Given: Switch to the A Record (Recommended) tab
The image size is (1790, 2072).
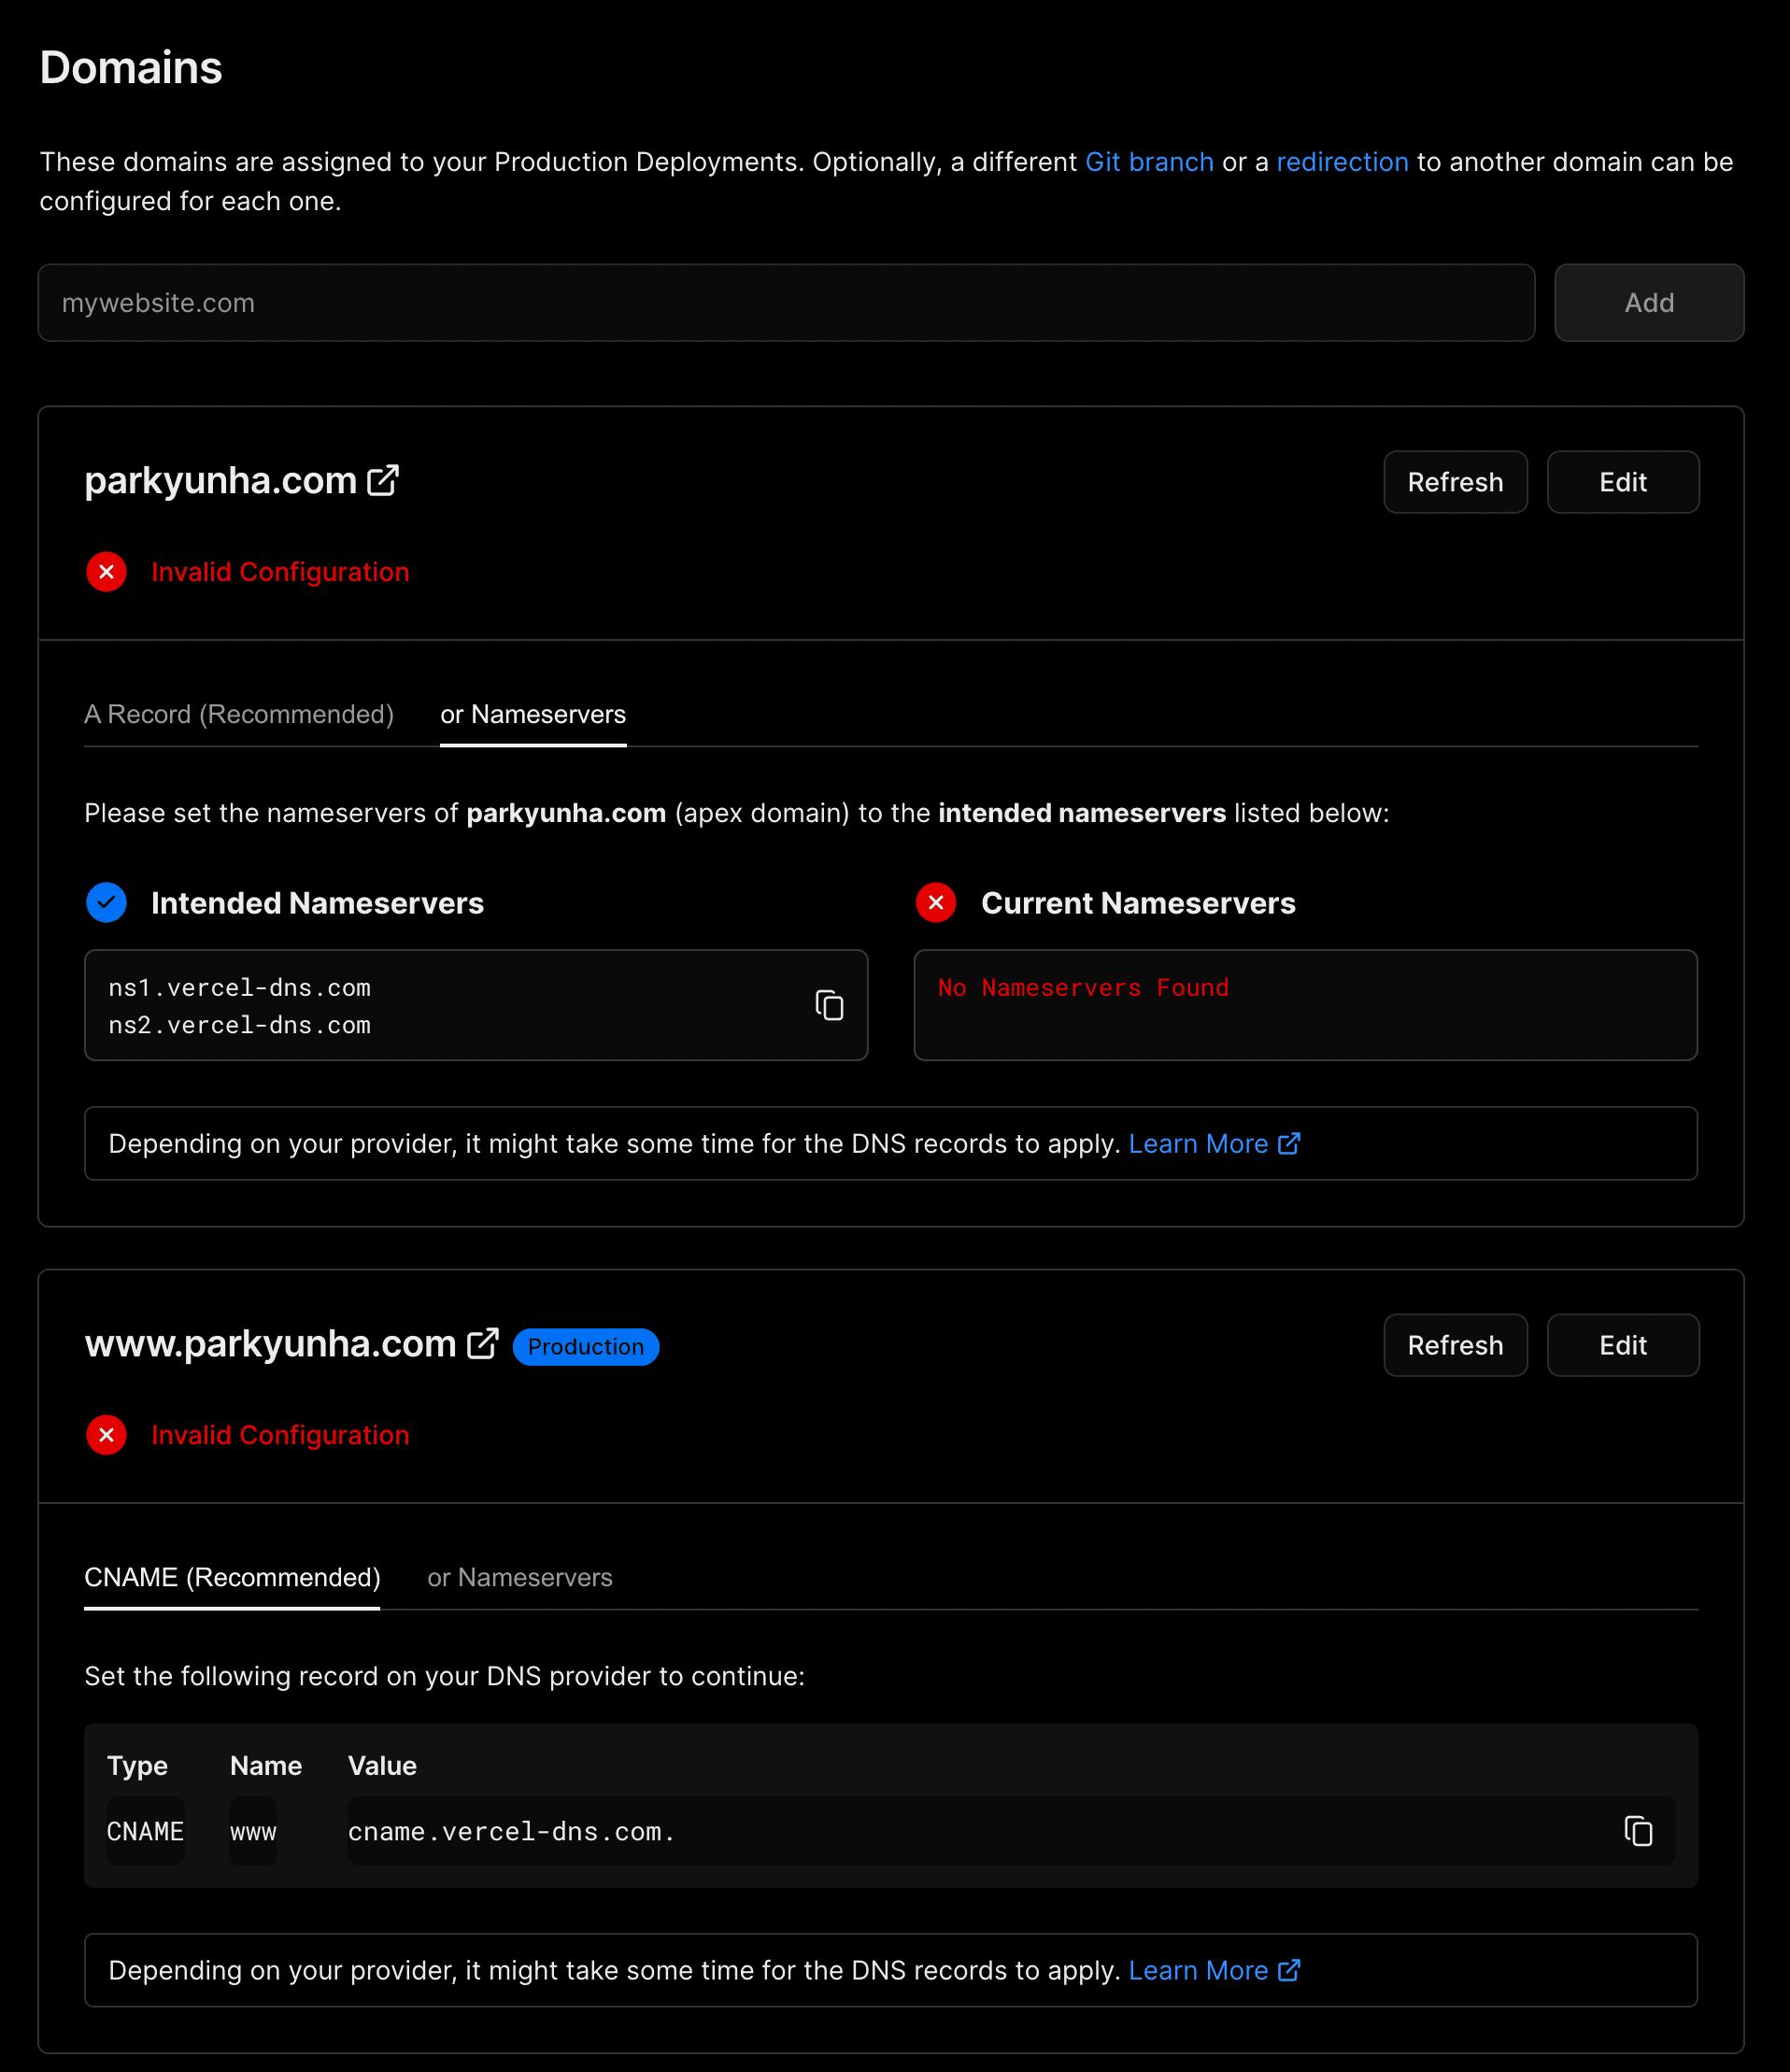Looking at the screenshot, I should point(239,714).
